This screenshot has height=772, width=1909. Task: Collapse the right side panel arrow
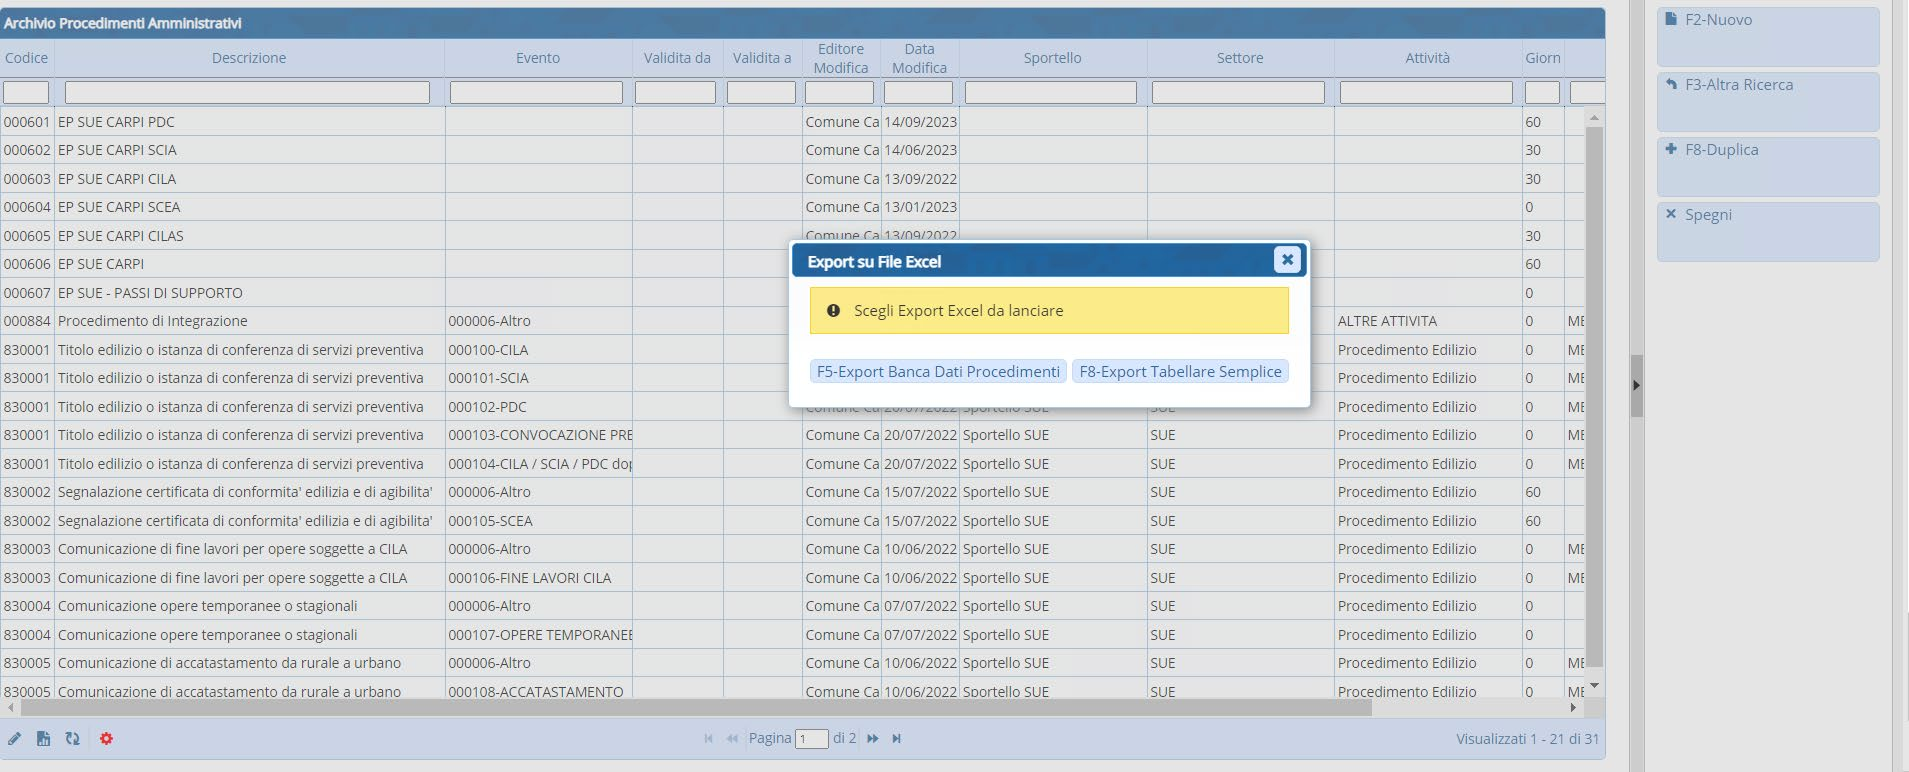click(1636, 385)
